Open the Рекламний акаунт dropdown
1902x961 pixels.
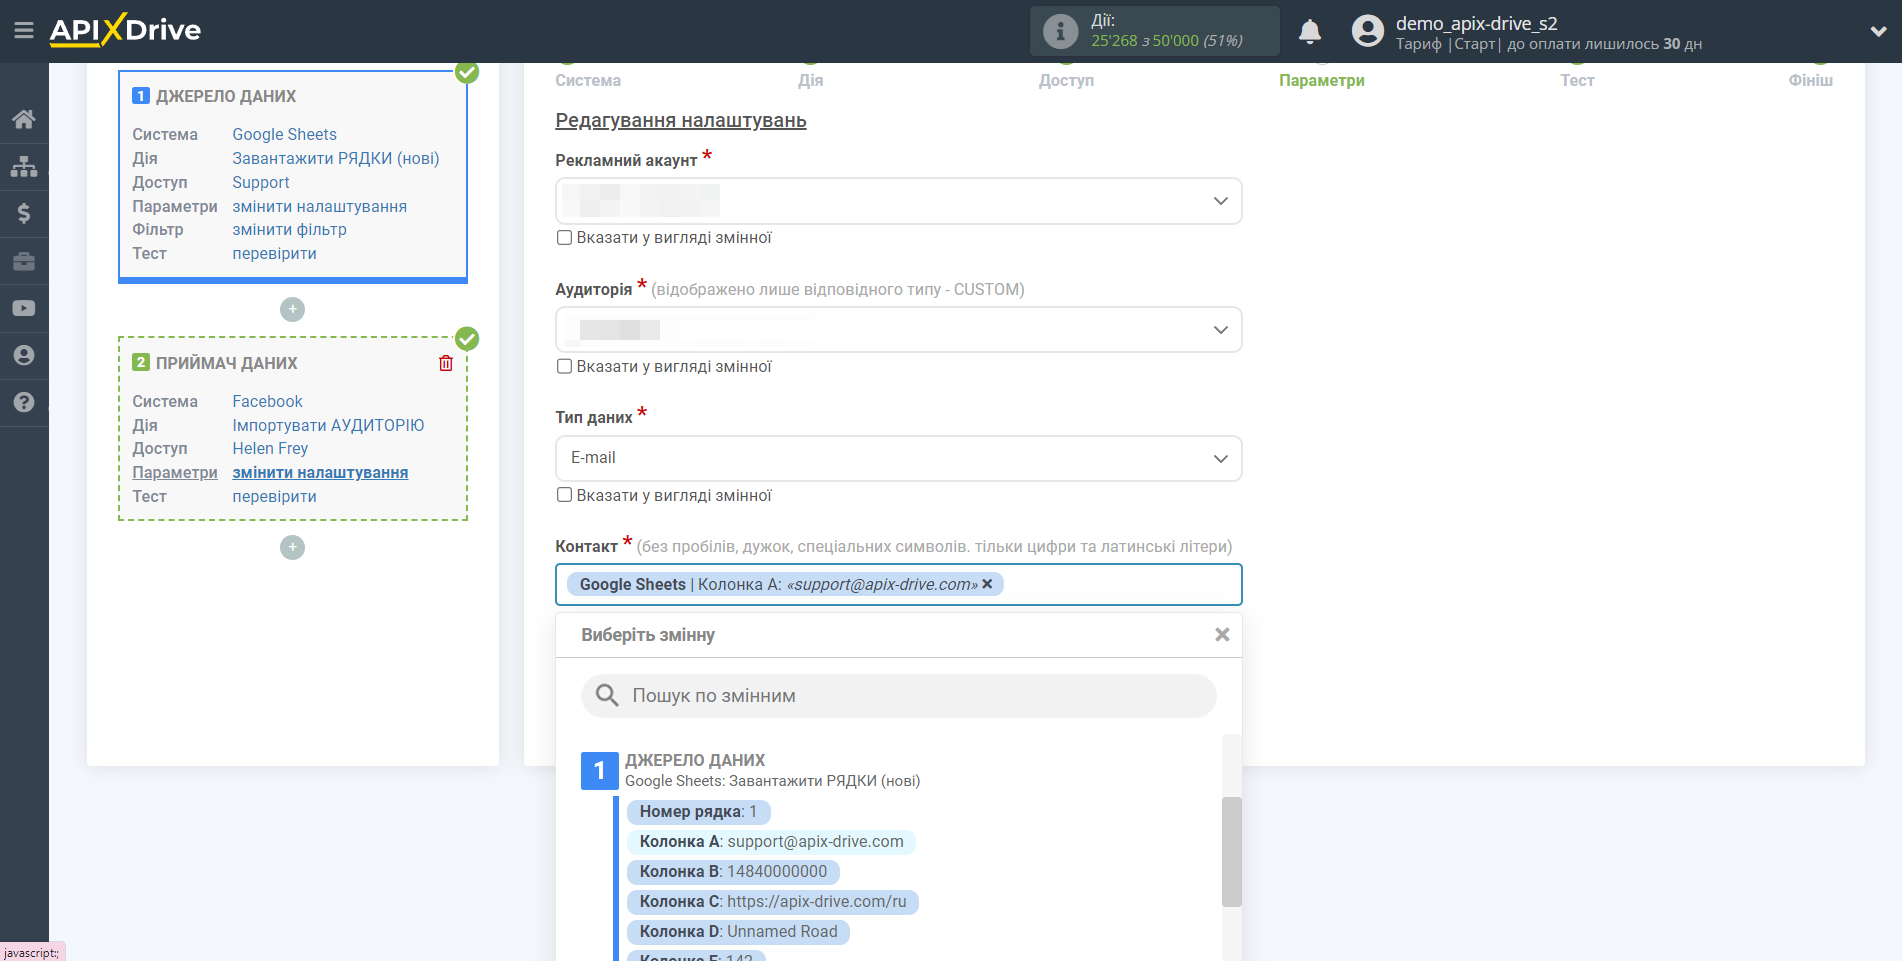898,201
